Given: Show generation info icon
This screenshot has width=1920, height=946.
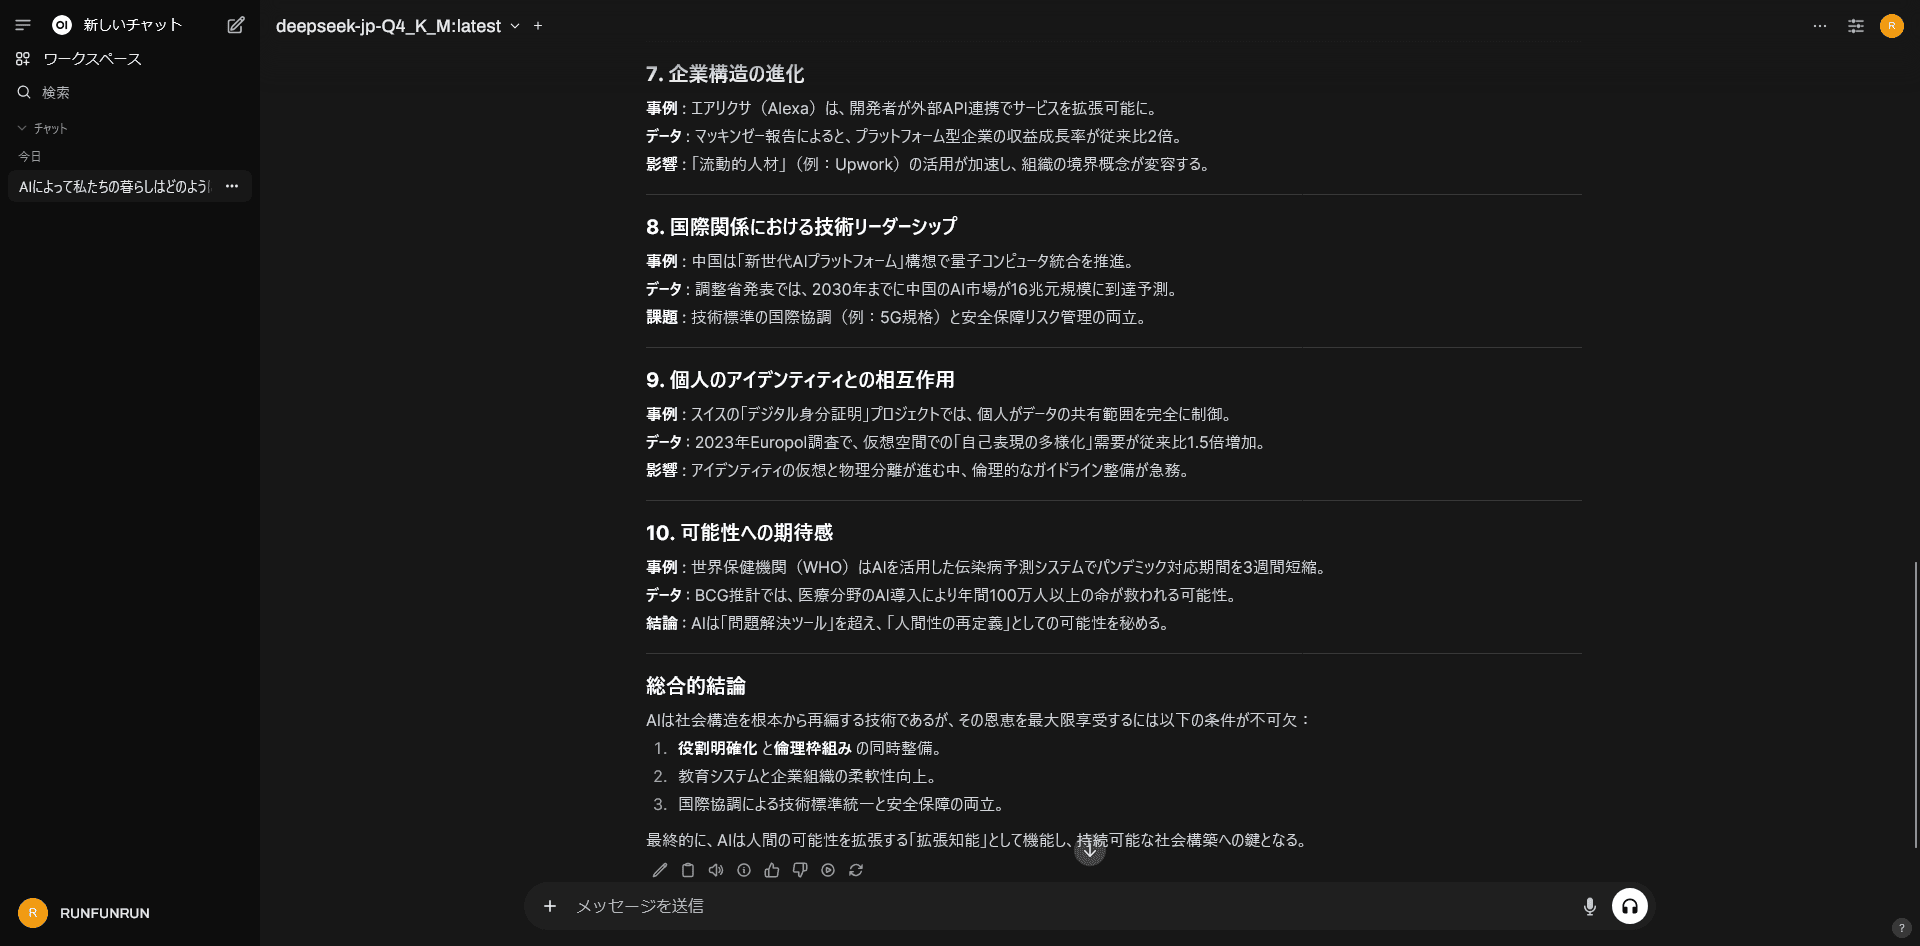Looking at the screenshot, I should (744, 870).
